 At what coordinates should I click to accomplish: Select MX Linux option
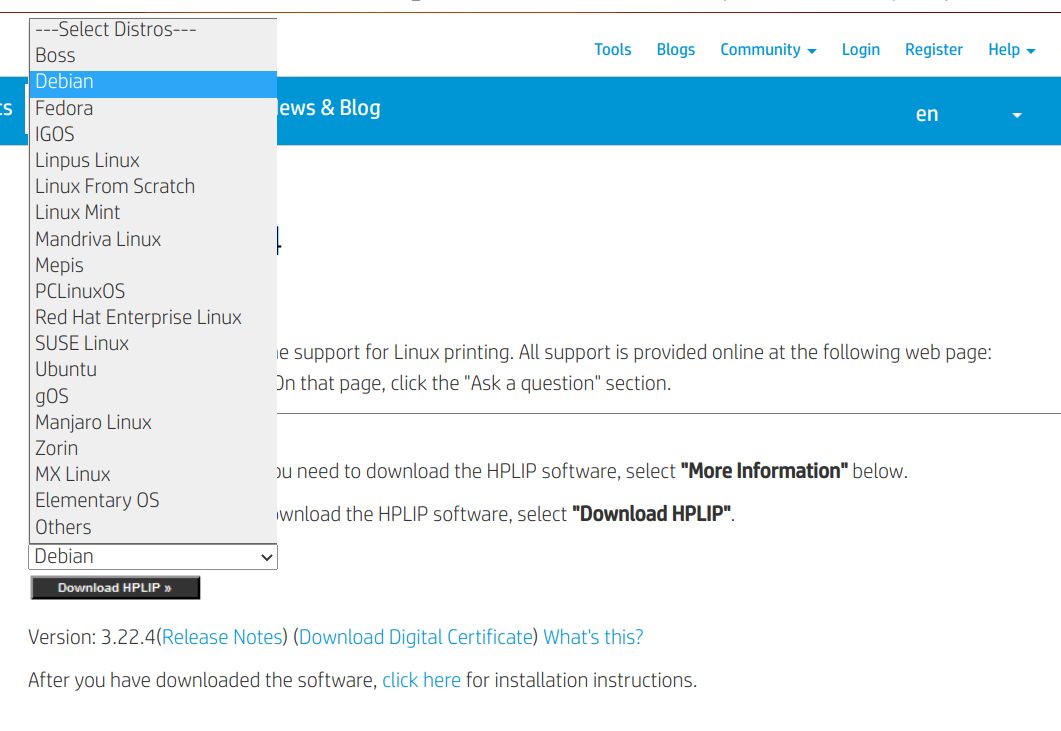pyautogui.click(x=153, y=474)
